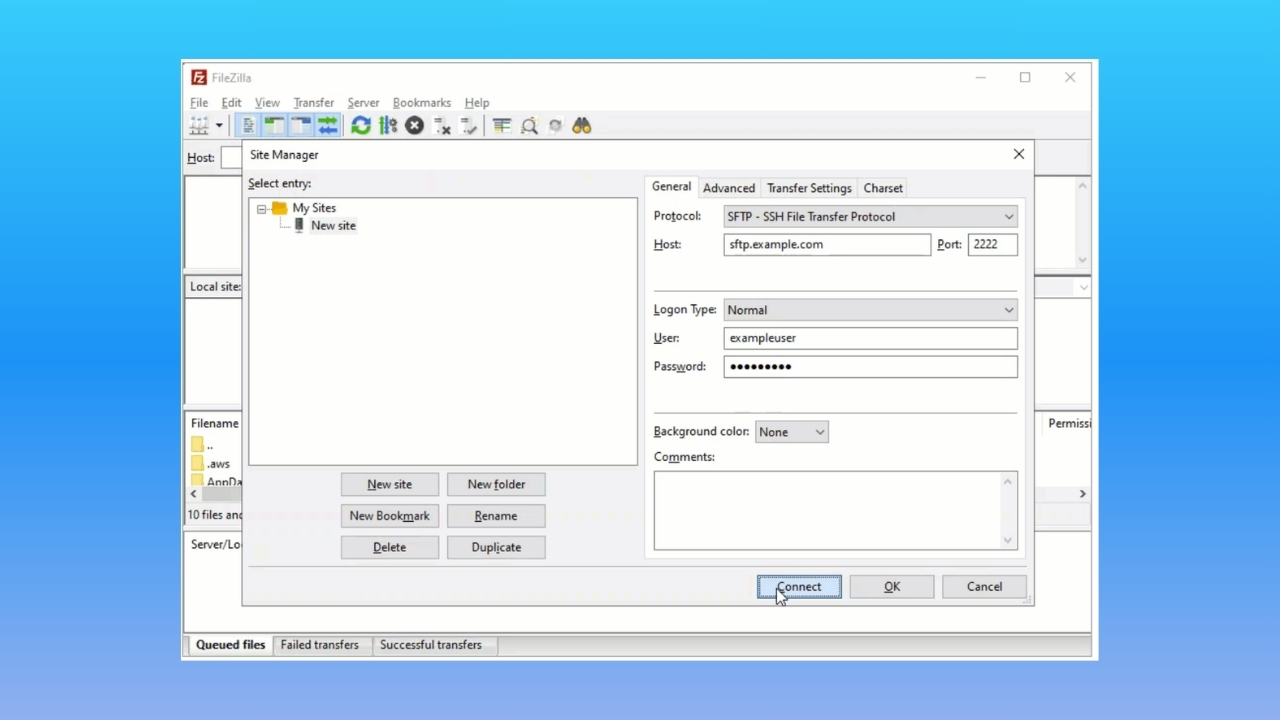The image size is (1280, 720).
Task: Toggle the transfer queue display icon
Action: pos(328,126)
